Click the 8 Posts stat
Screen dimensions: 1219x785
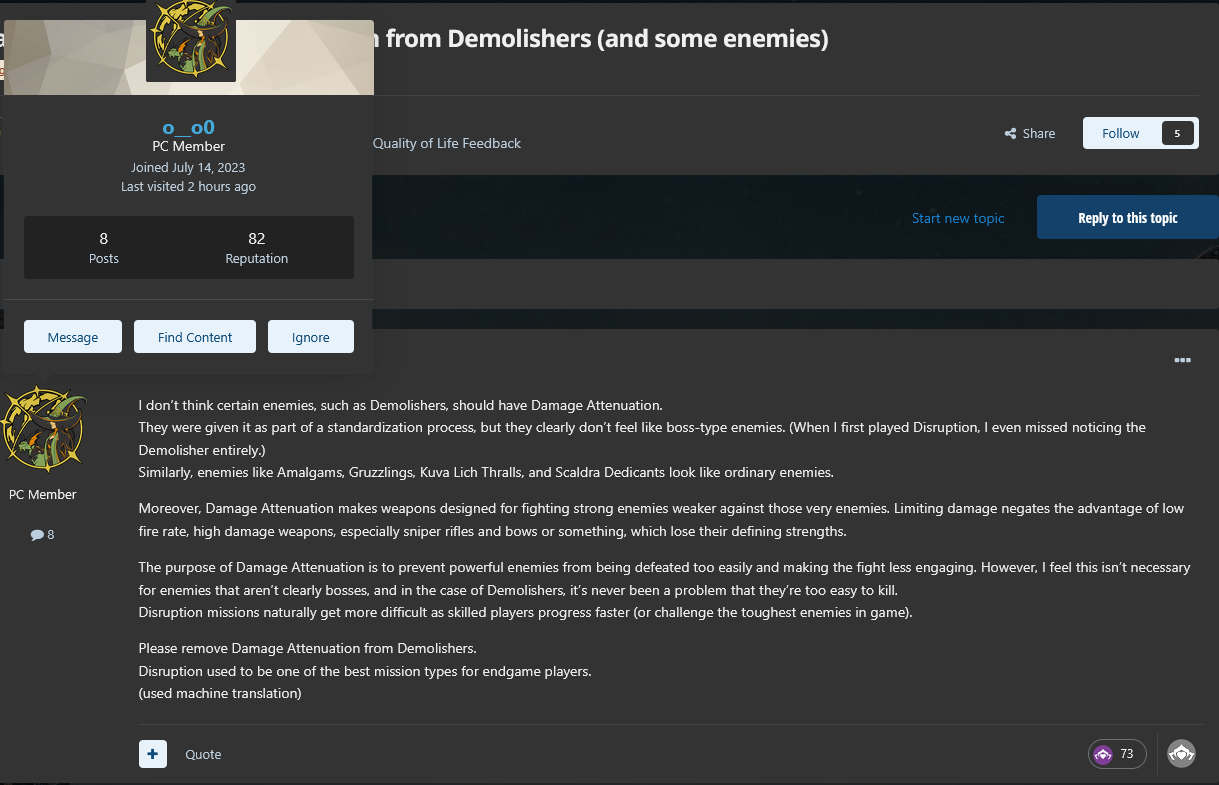104,247
